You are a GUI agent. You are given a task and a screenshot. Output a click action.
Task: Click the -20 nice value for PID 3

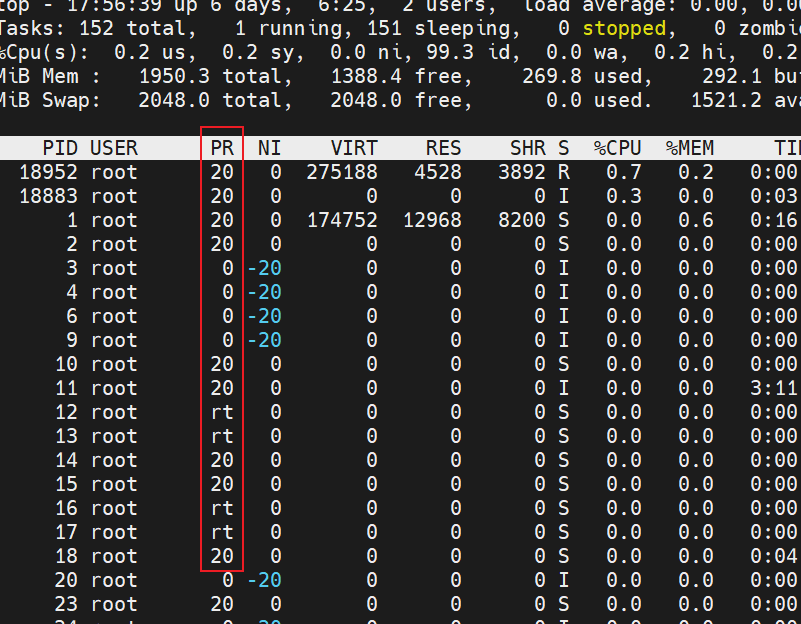click(263, 268)
